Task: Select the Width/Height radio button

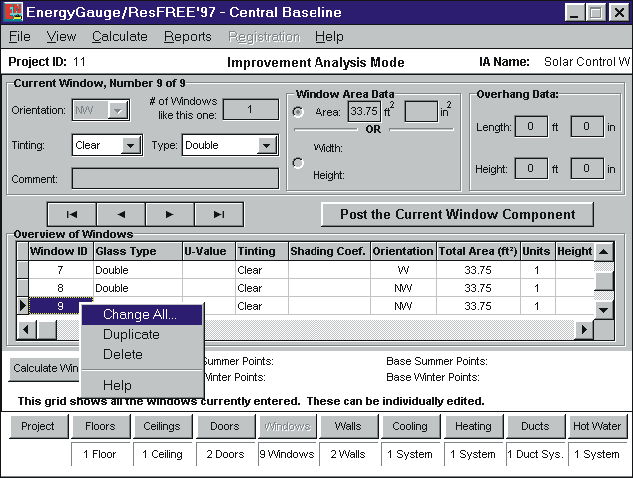Action: click(x=298, y=163)
